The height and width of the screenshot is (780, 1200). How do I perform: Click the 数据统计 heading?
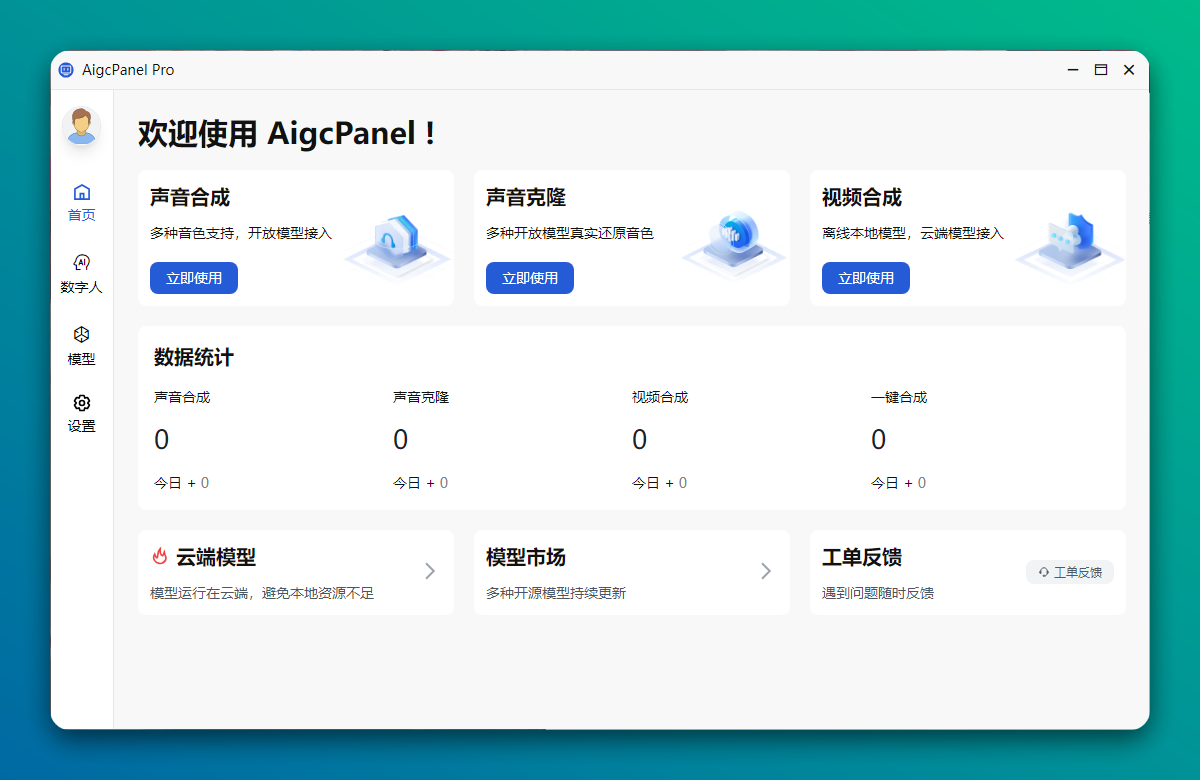pyautogui.click(x=194, y=357)
